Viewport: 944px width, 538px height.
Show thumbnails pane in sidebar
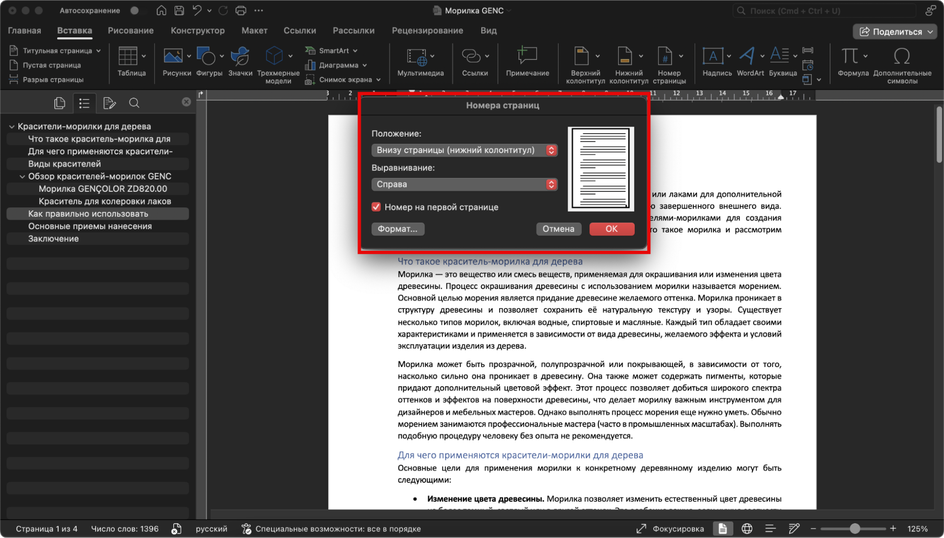coord(59,103)
